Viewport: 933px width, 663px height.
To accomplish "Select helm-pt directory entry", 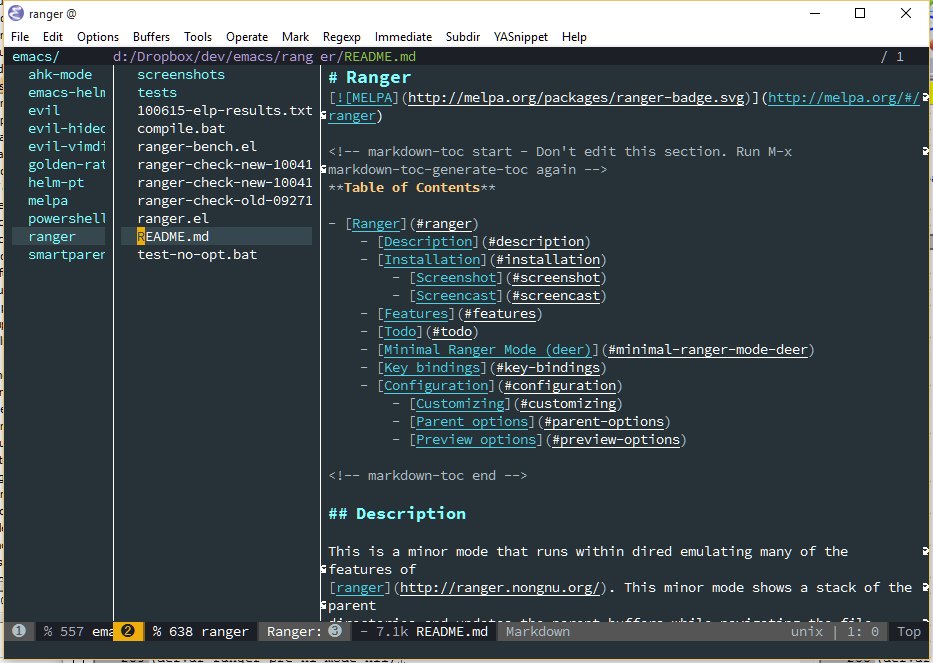I will click(56, 182).
